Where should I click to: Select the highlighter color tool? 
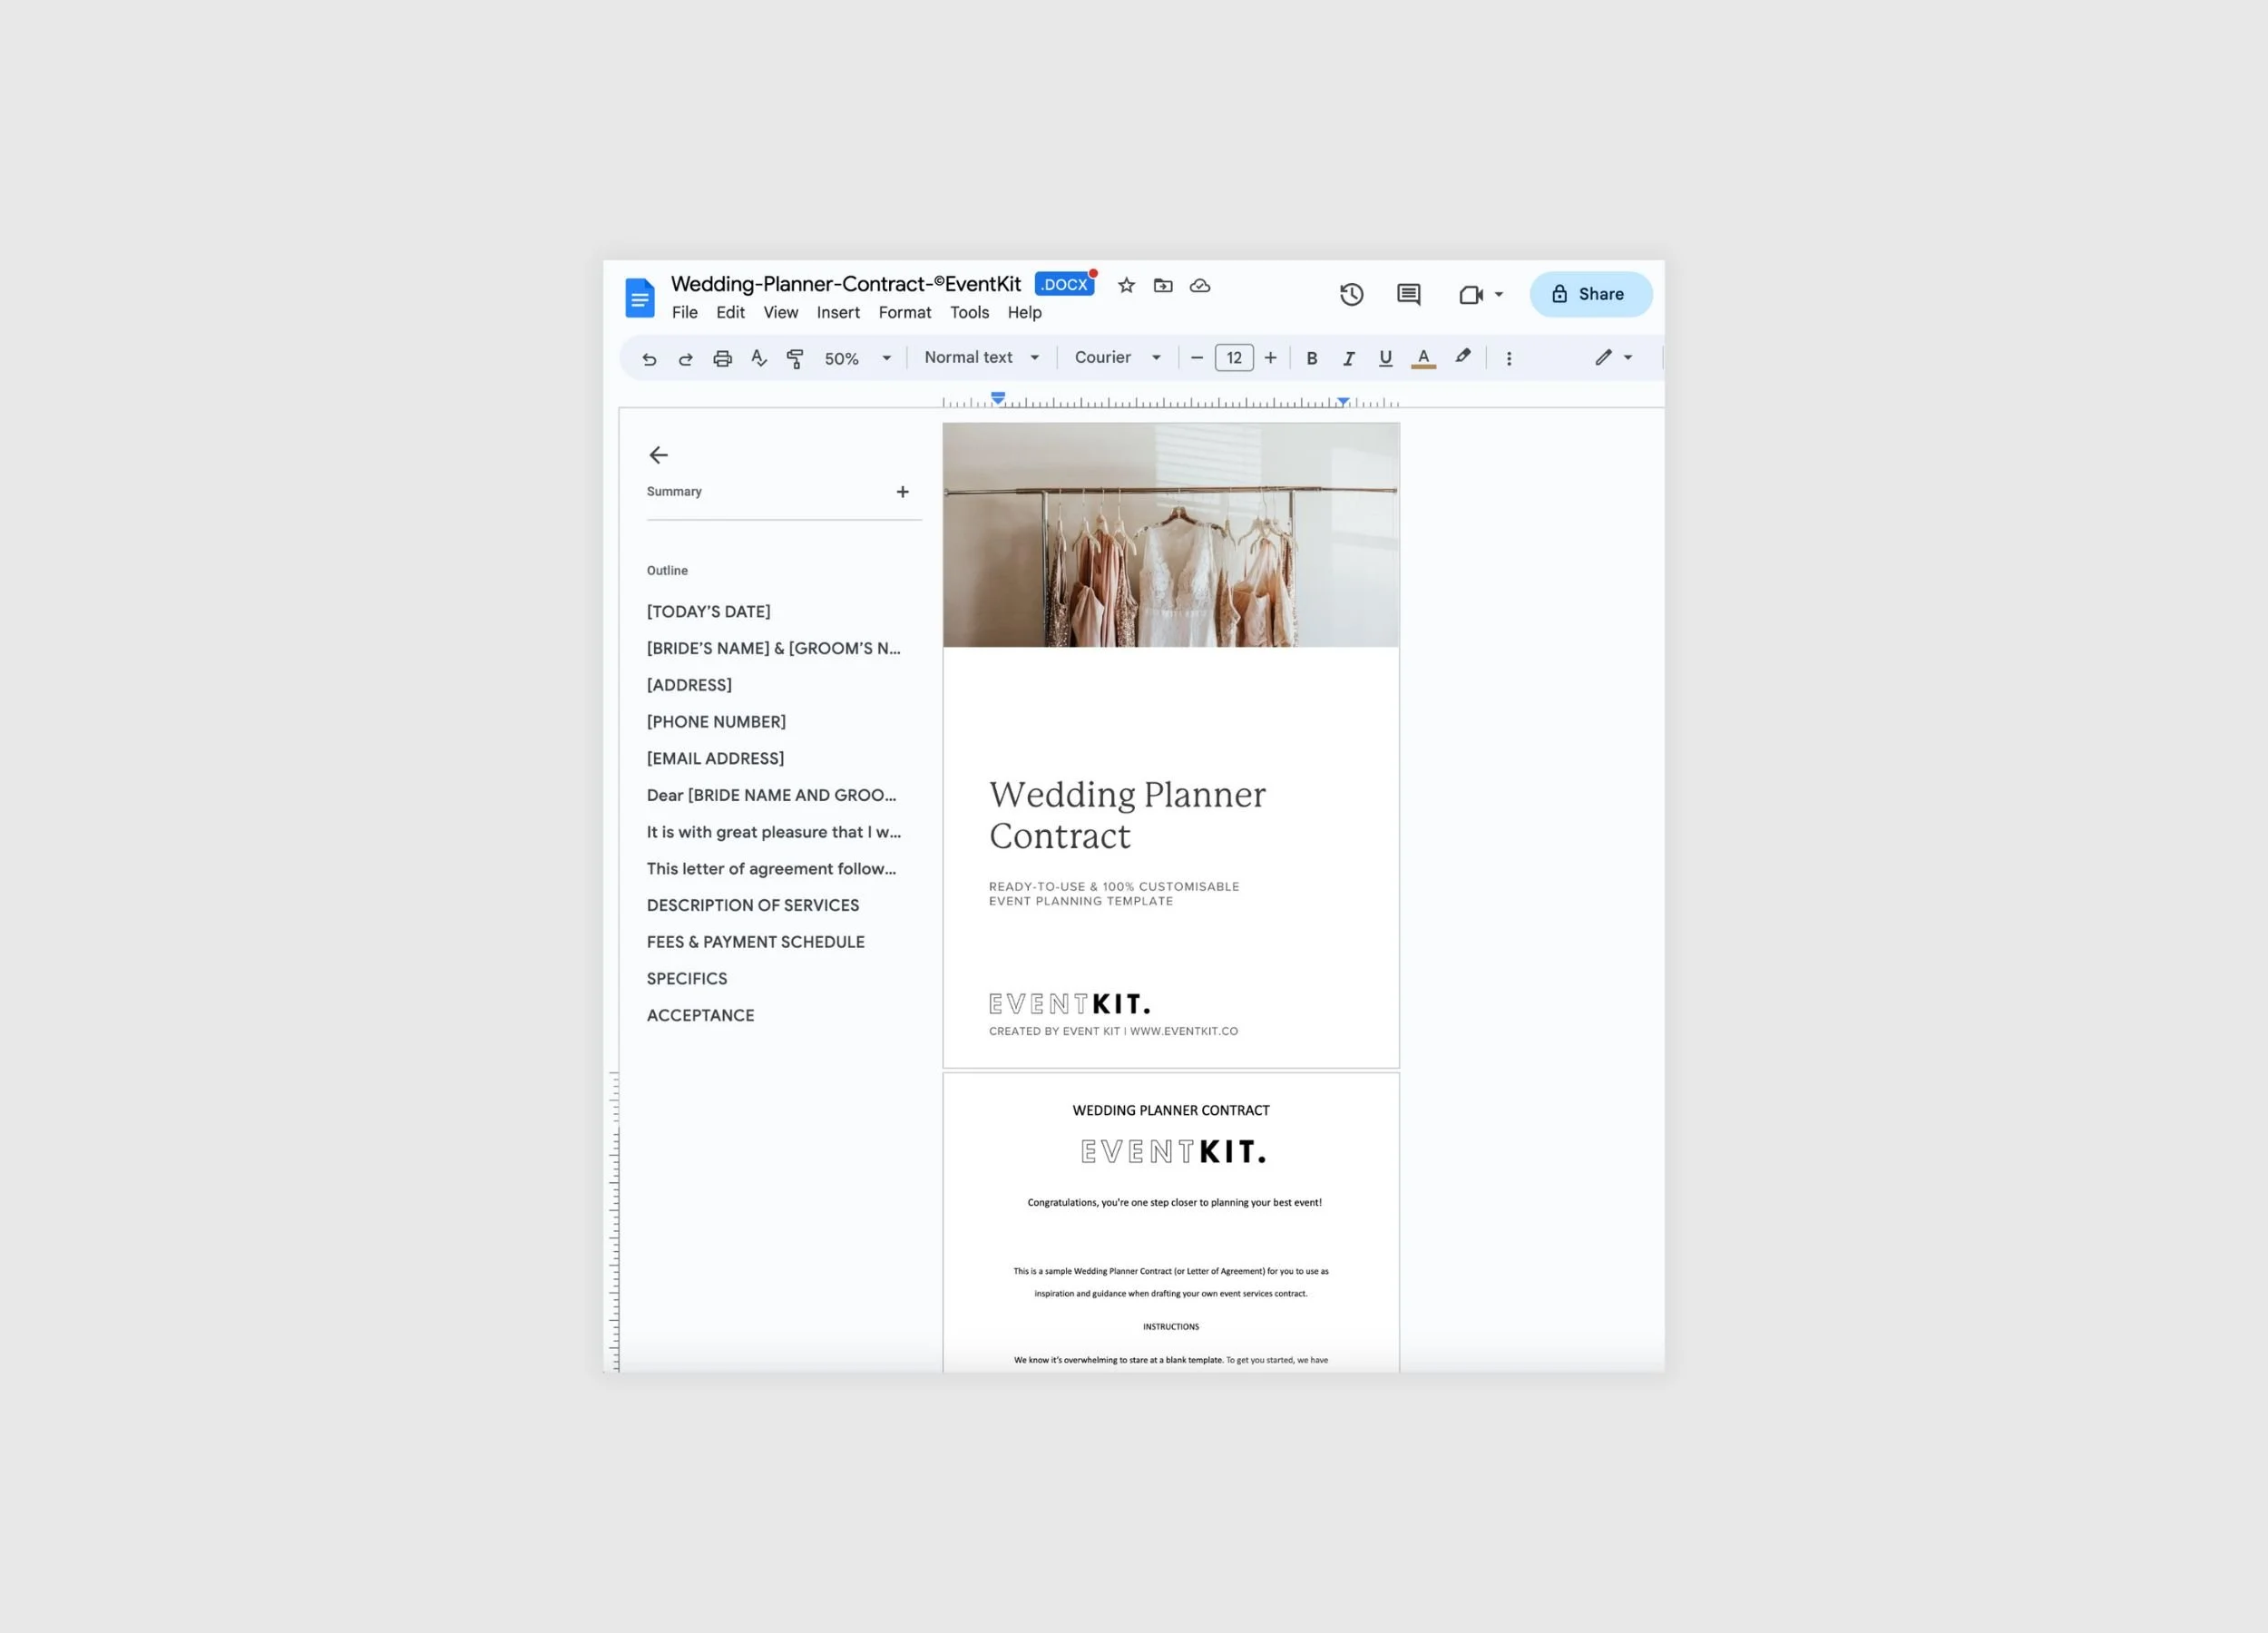(x=1463, y=357)
